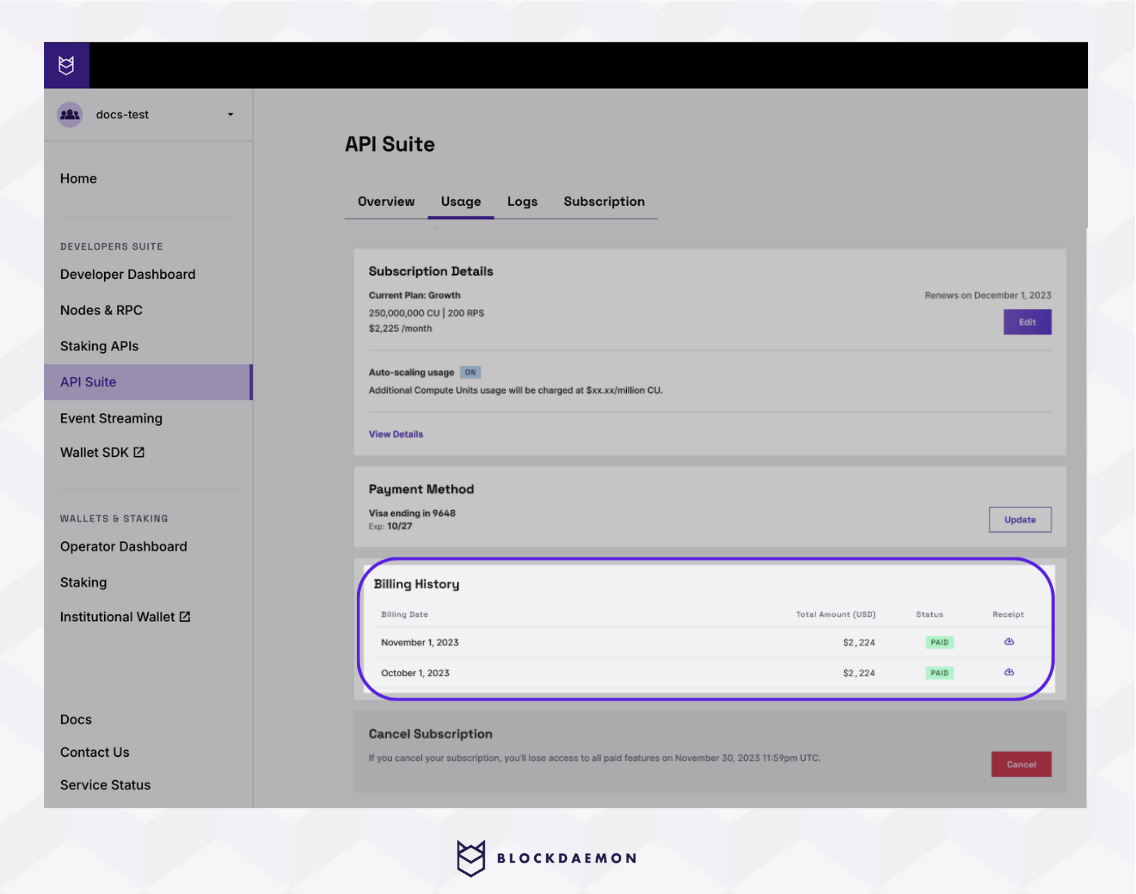Open Staking APIs in the sidebar

tap(99, 346)
